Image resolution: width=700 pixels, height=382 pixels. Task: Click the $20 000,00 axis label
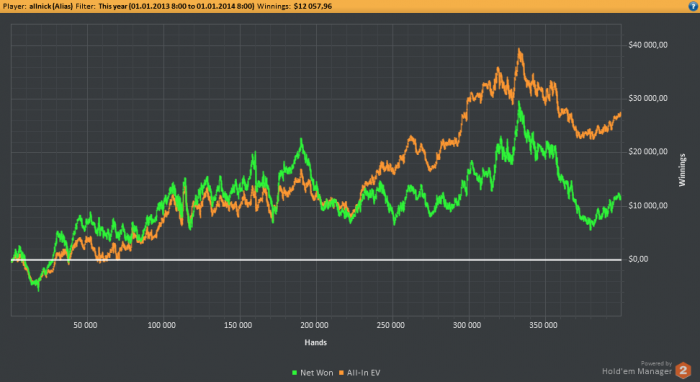648,152
